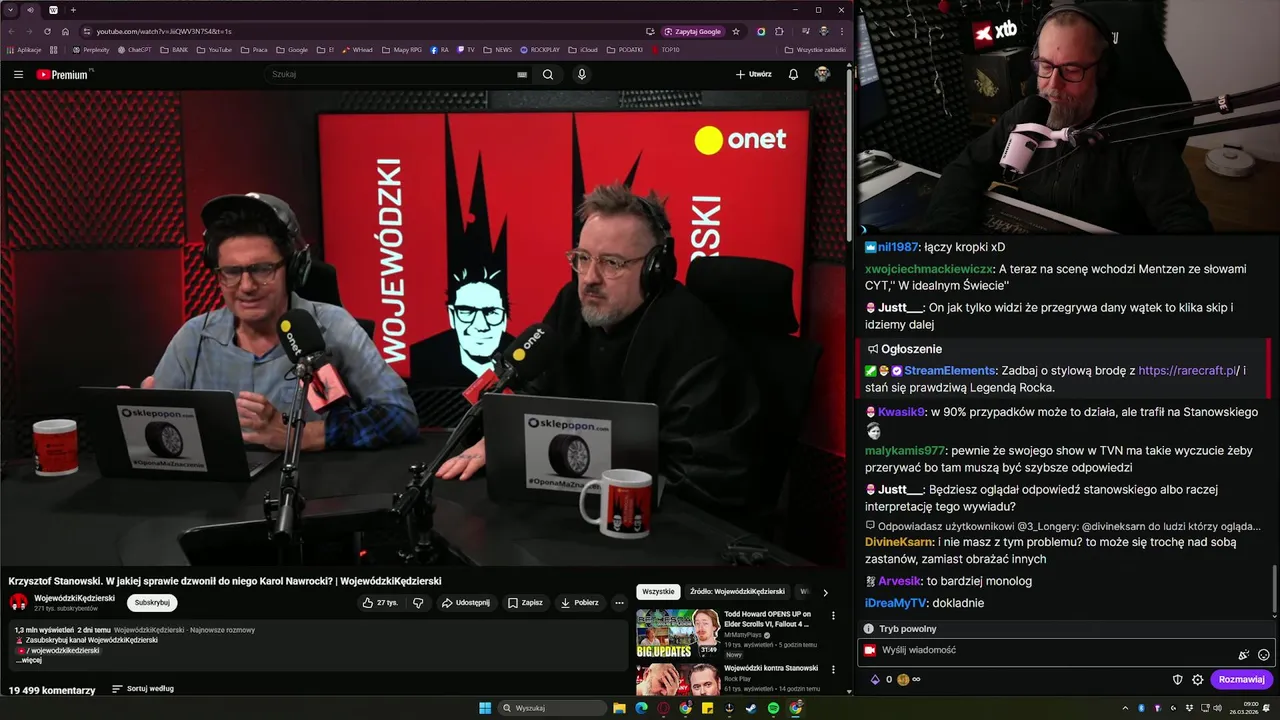Open Twitch chat settings gear

(x=1198, y=680)
